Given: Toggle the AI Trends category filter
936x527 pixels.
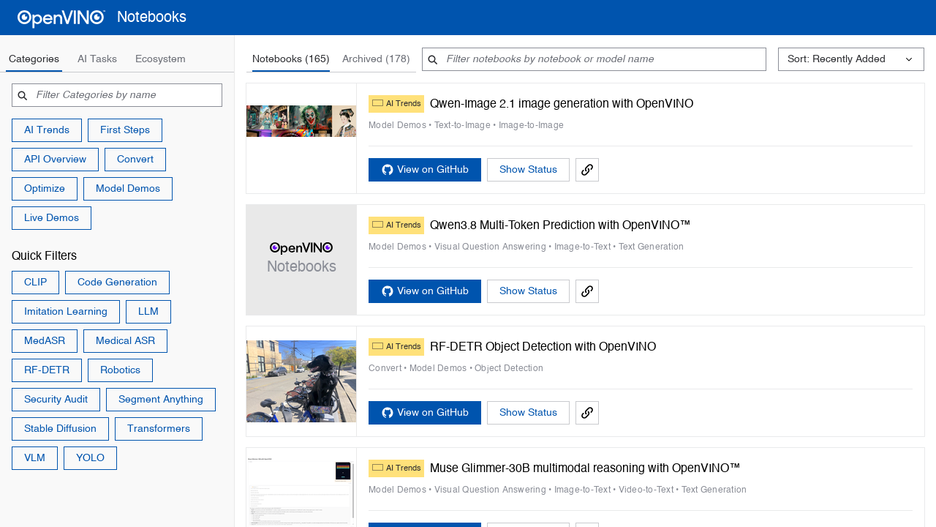Looking at the screenshot, I should pos(47,130).
